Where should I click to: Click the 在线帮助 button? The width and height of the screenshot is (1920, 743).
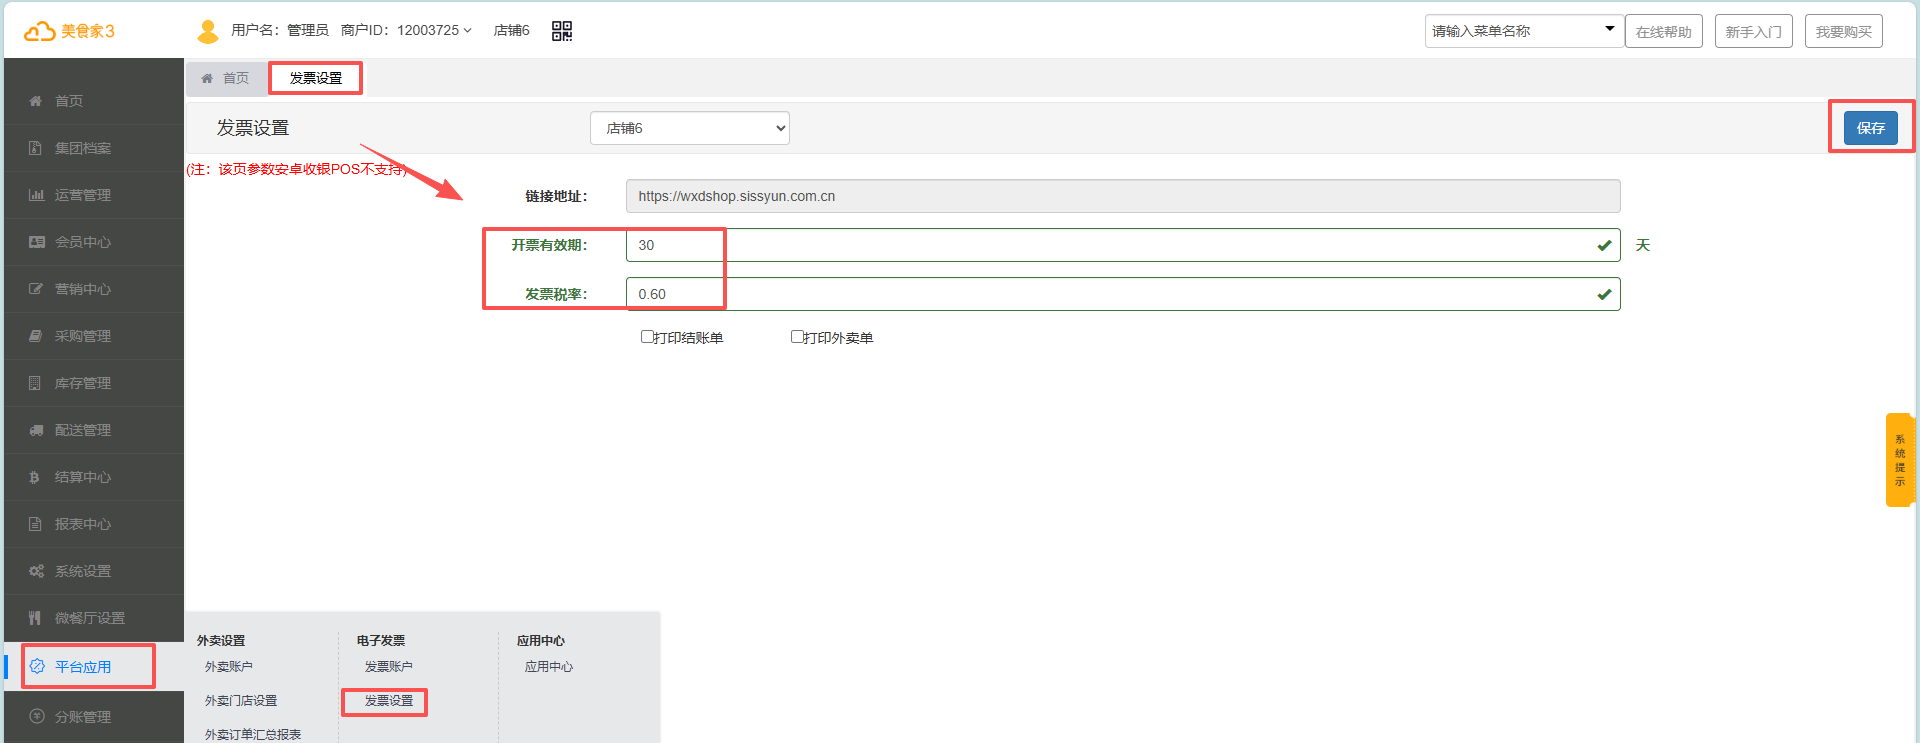point(1663,32)
